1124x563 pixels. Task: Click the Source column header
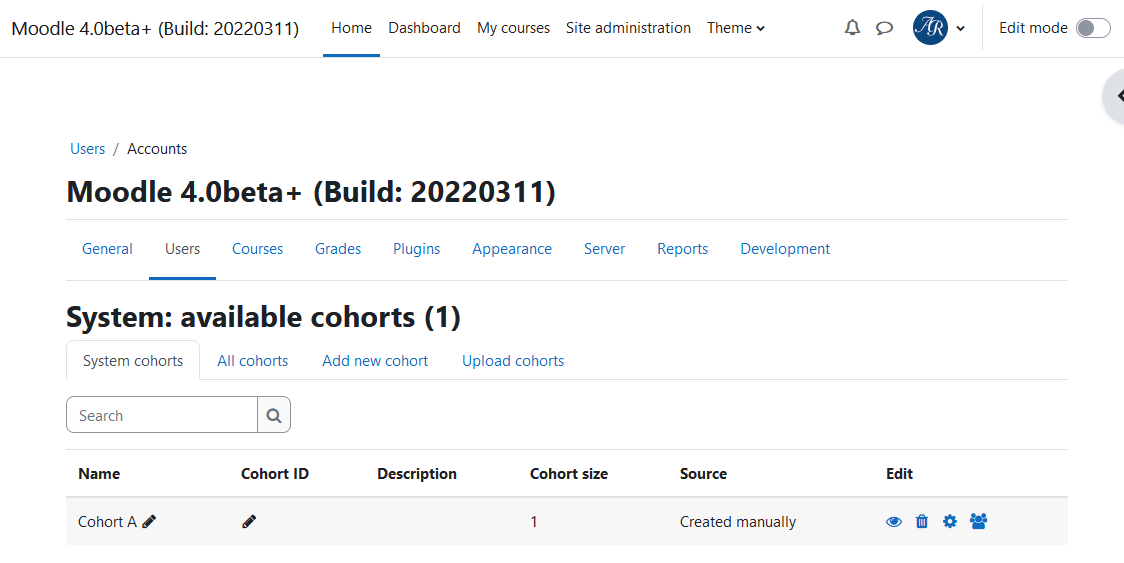[x=703, y=473]
